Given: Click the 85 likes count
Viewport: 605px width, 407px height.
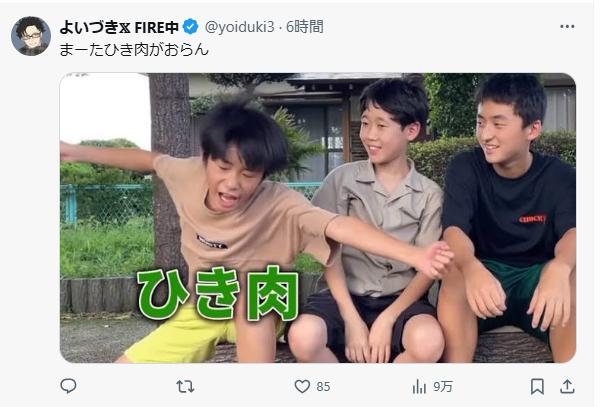Looking at the screenshot, I should [323, 387].
